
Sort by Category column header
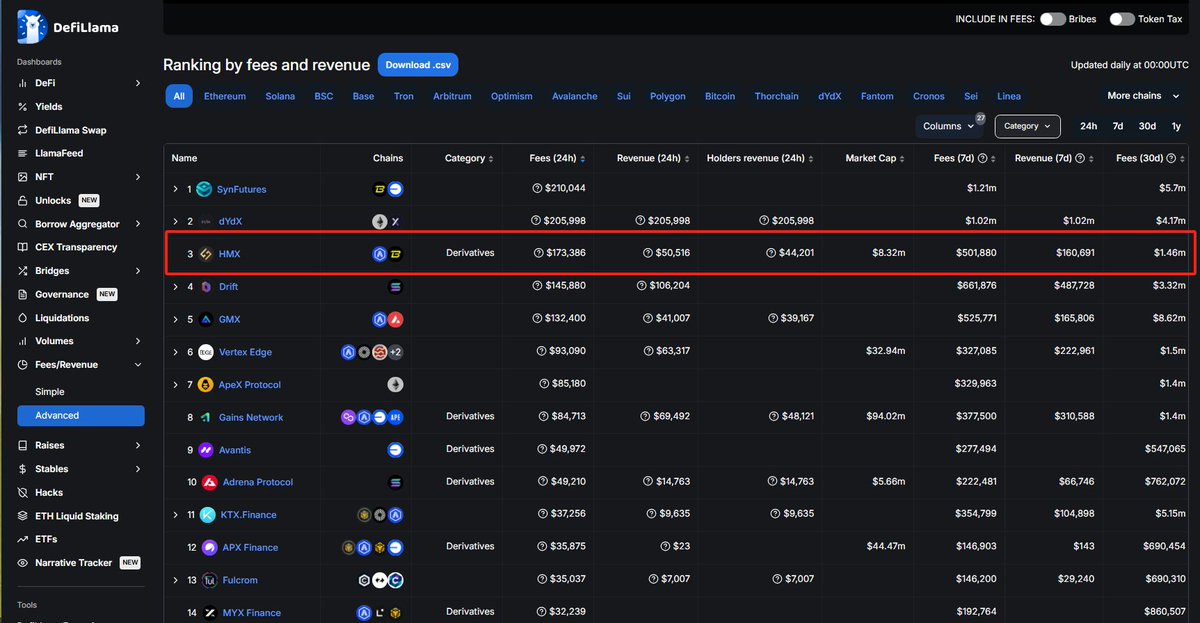pos(470,158)
